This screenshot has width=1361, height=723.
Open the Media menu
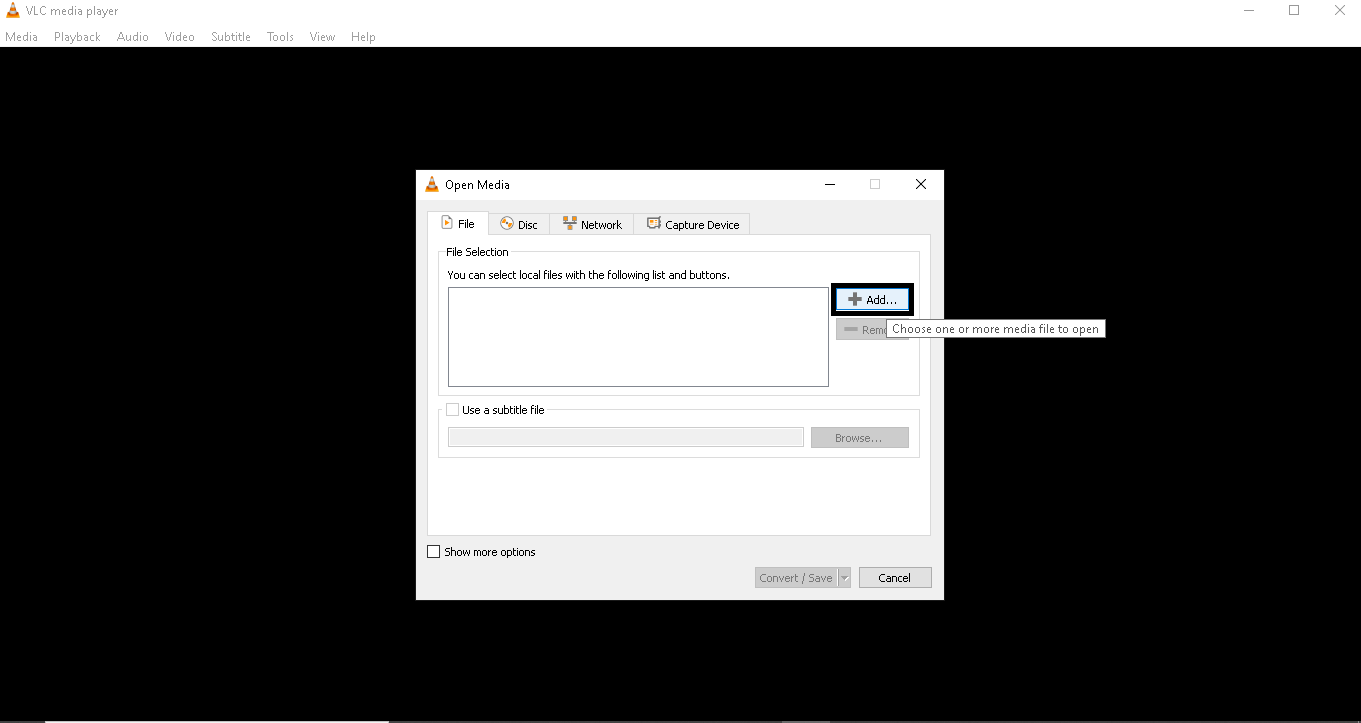pyautogui.click(x=21, y=37)
